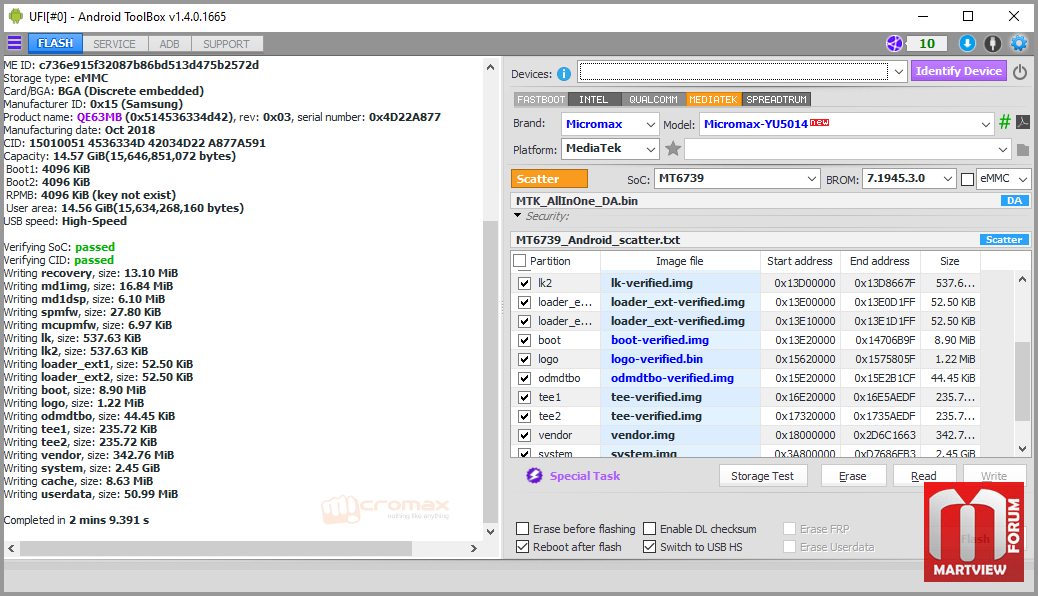1038x596 pixels.
Task: Click the vendor.img image file cell
Action: coord(680,436)
